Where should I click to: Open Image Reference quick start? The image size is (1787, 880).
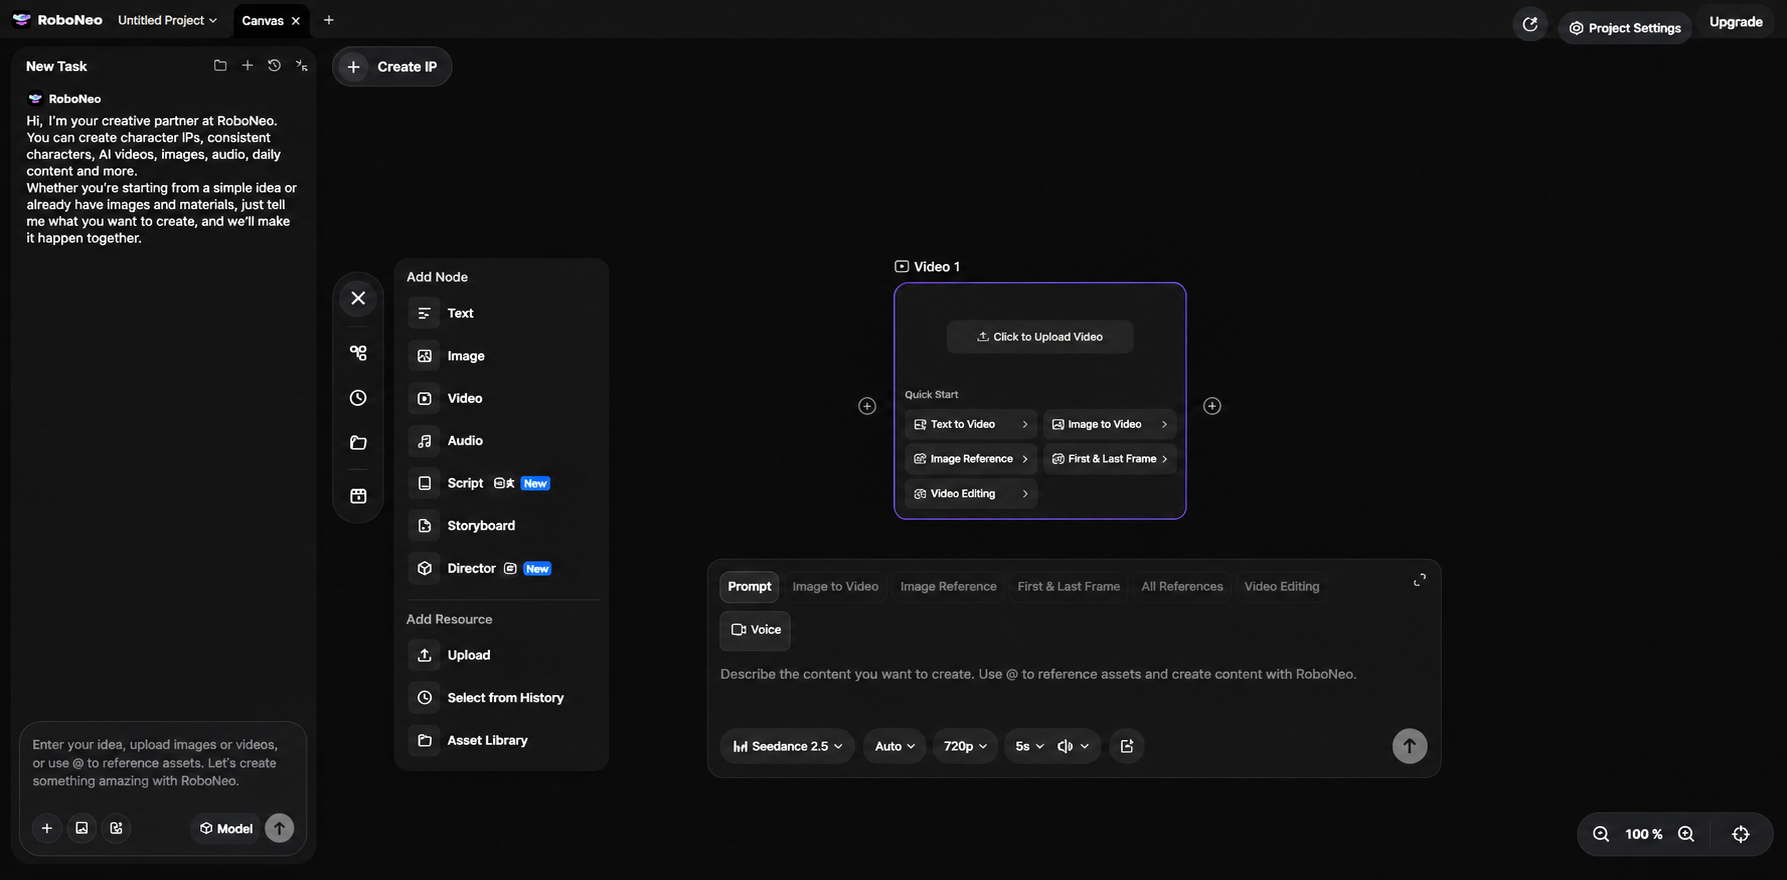tap(970, 459)
